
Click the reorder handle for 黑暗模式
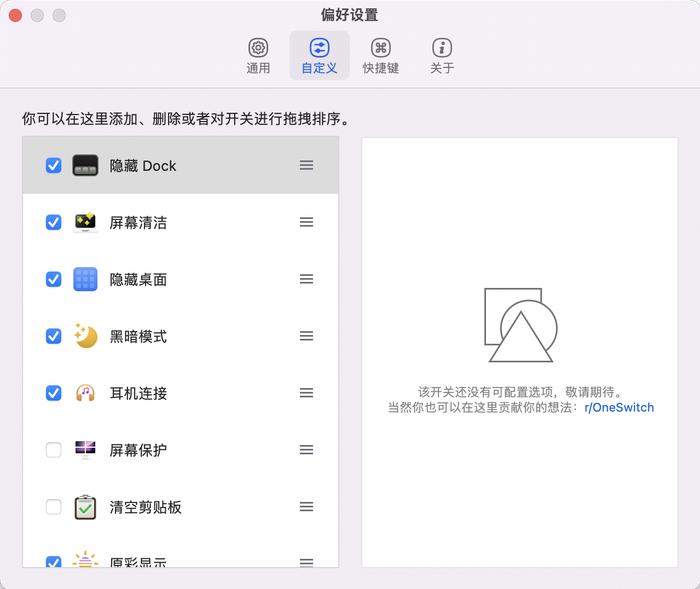(306, 336)
